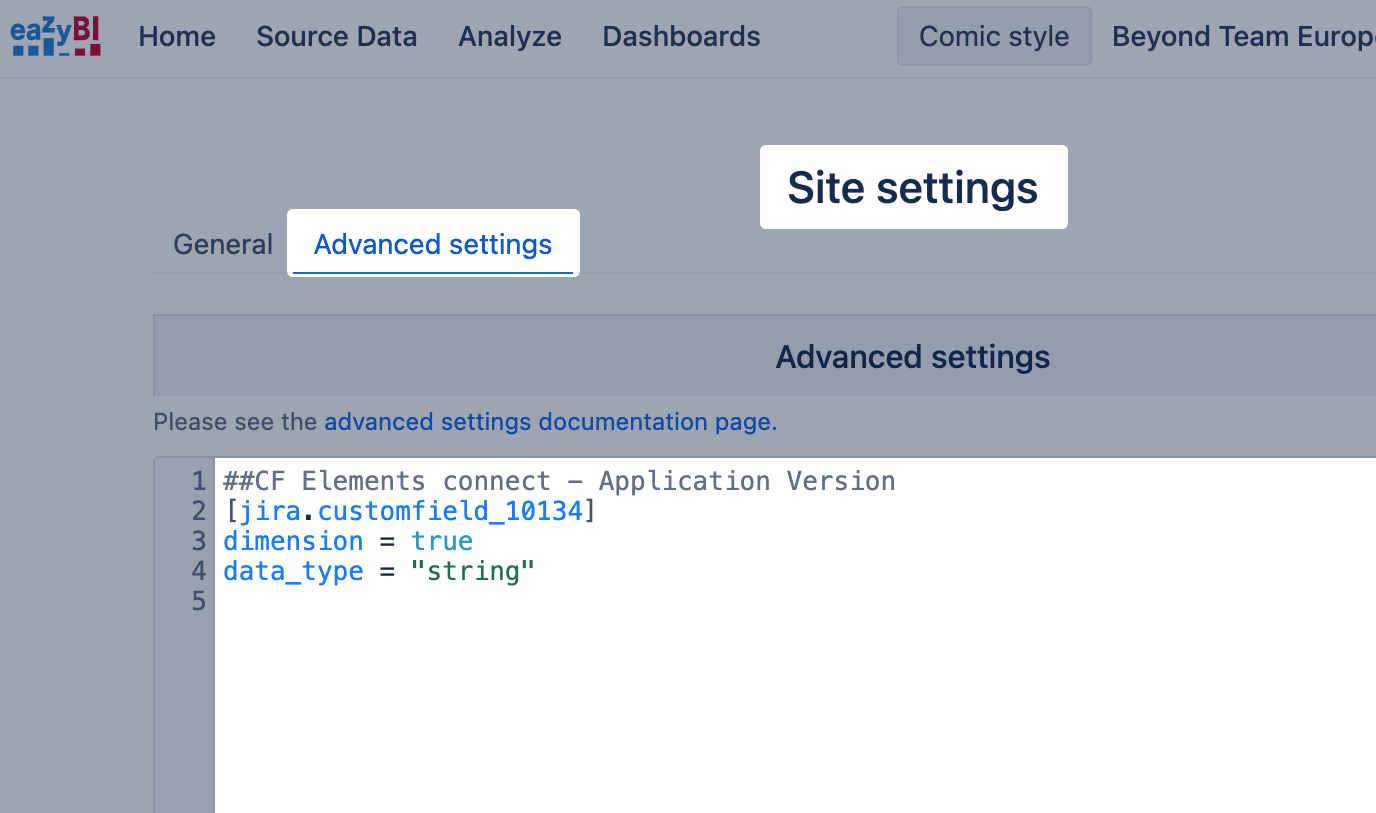This screenshot has height=813, width=1376.
Task: Click the true value in the editor
Action: pyautogui.click(x=442, y=541)
